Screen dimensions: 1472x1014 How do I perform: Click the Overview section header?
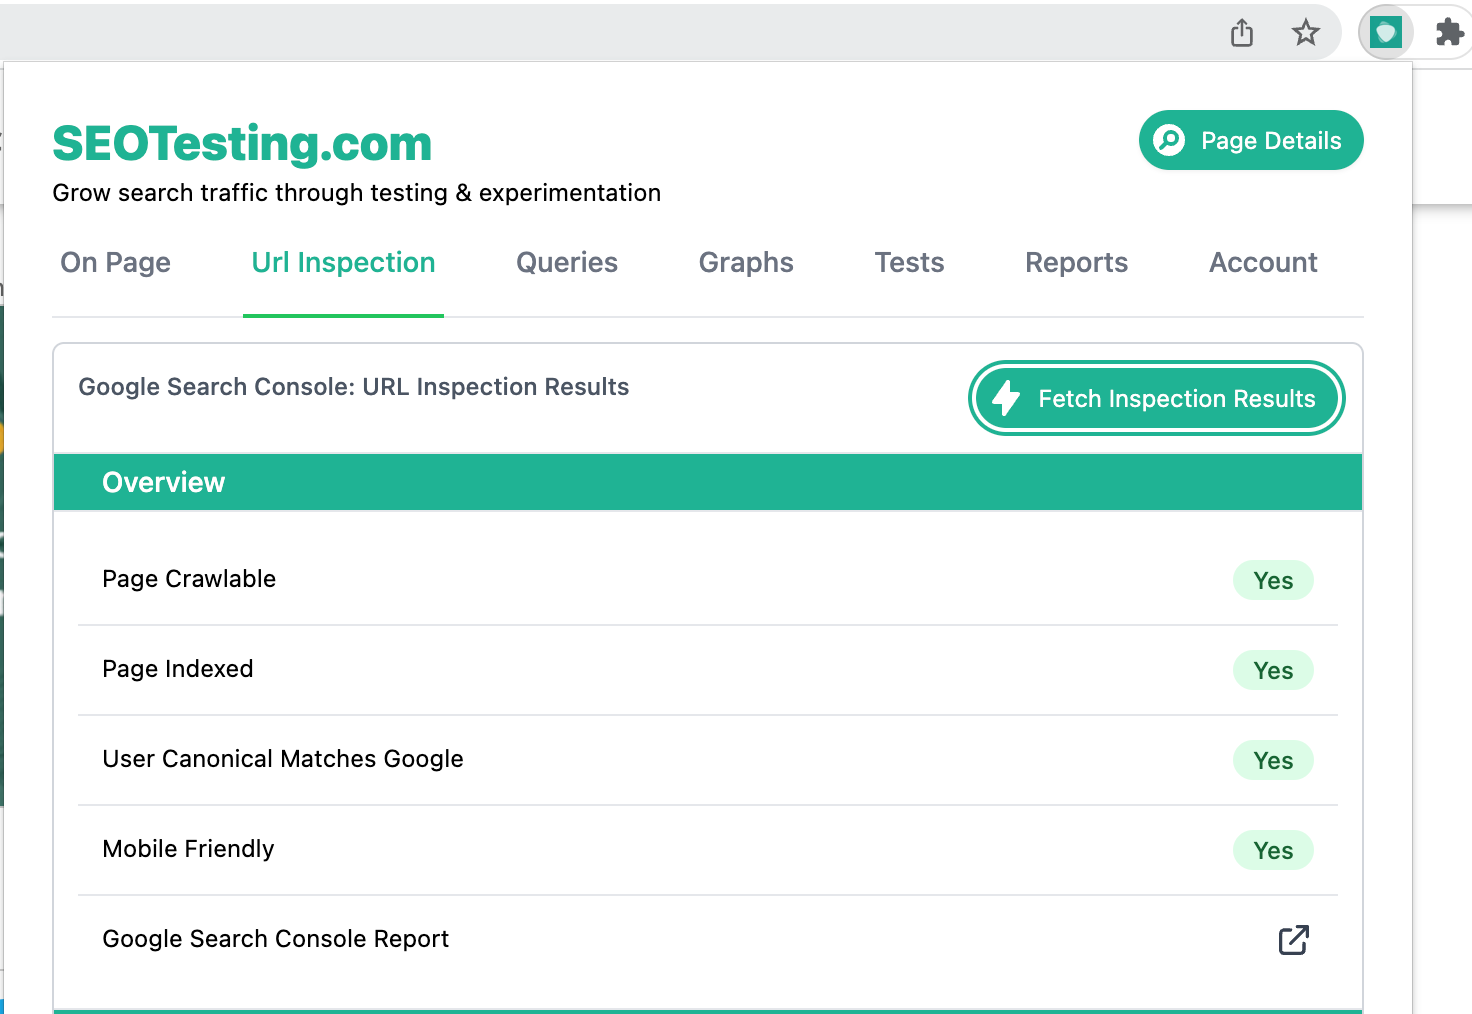click(708, 482)
